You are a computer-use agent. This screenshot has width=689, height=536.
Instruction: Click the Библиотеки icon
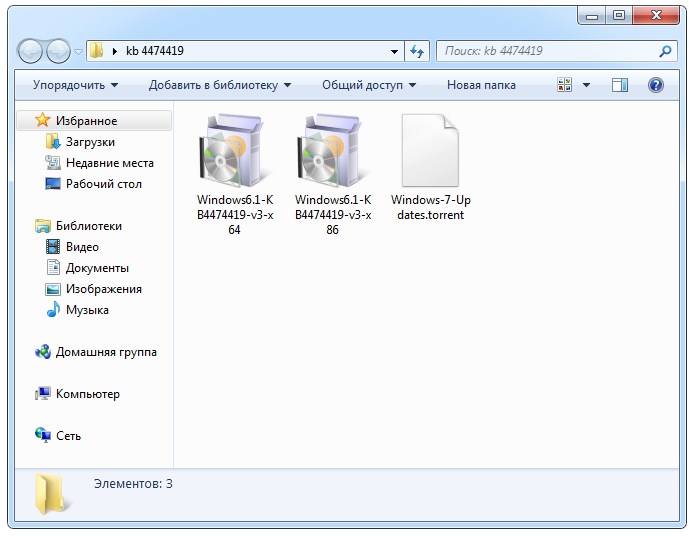[43, 226]
